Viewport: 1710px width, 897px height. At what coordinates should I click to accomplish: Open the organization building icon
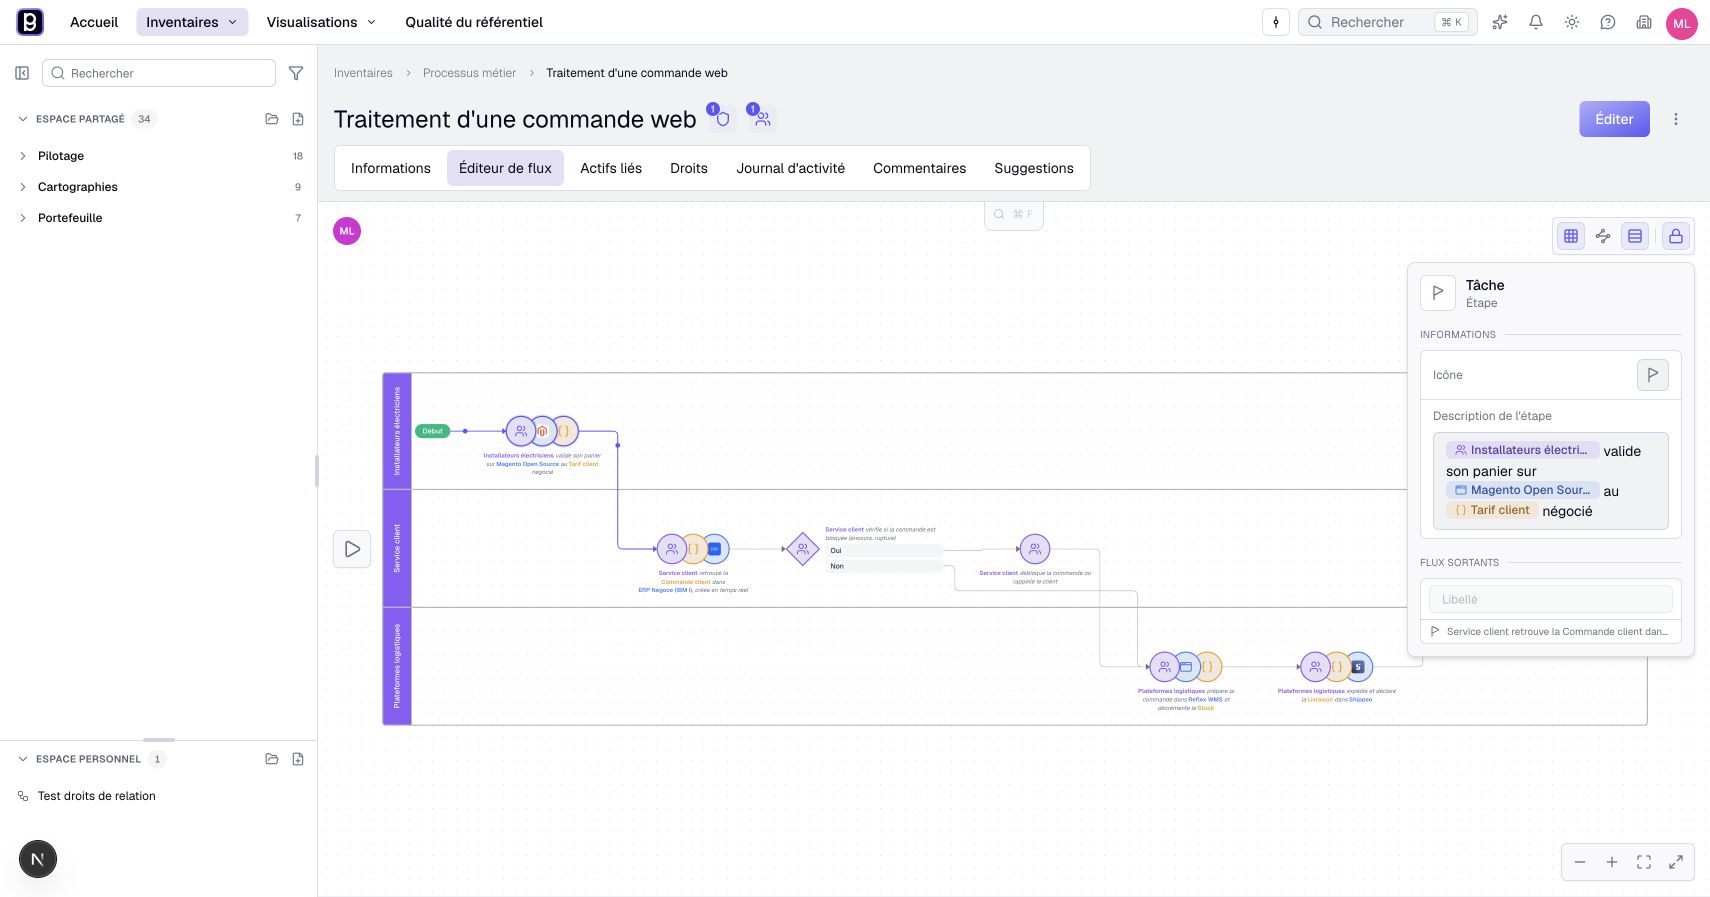tap(1644, 22)
